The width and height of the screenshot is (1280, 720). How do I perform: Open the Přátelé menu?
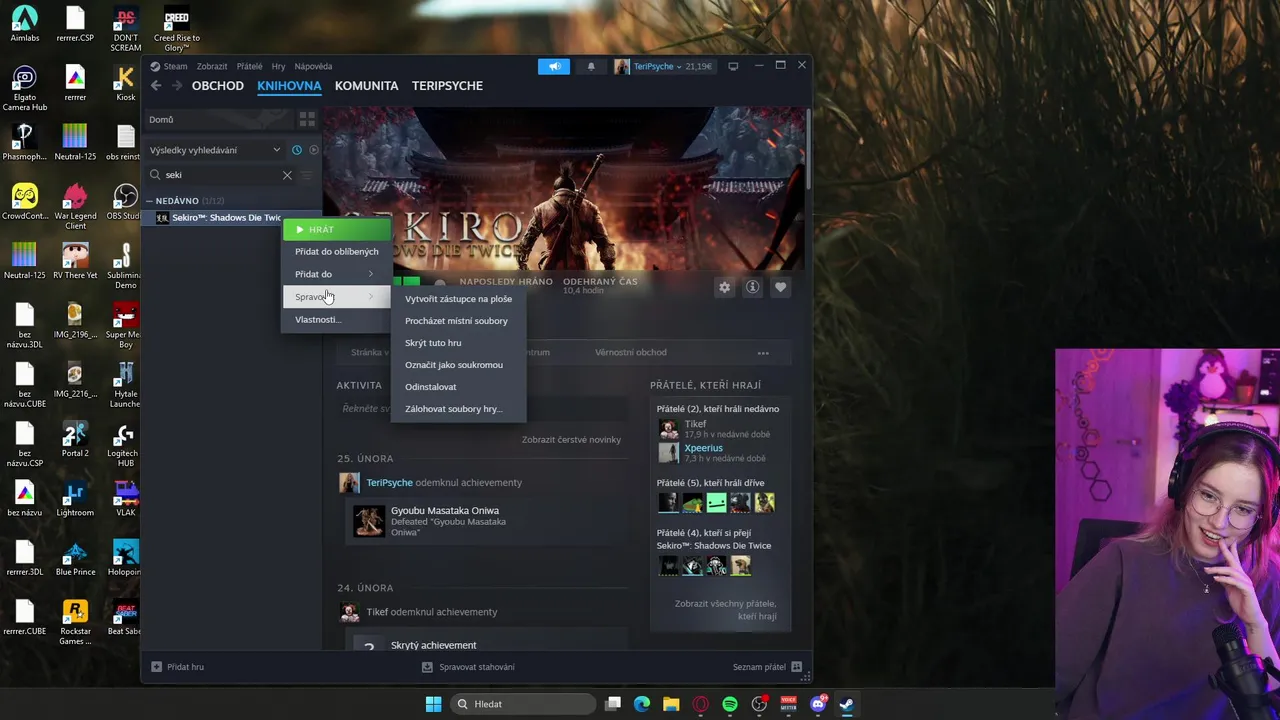tap(249, 66)
